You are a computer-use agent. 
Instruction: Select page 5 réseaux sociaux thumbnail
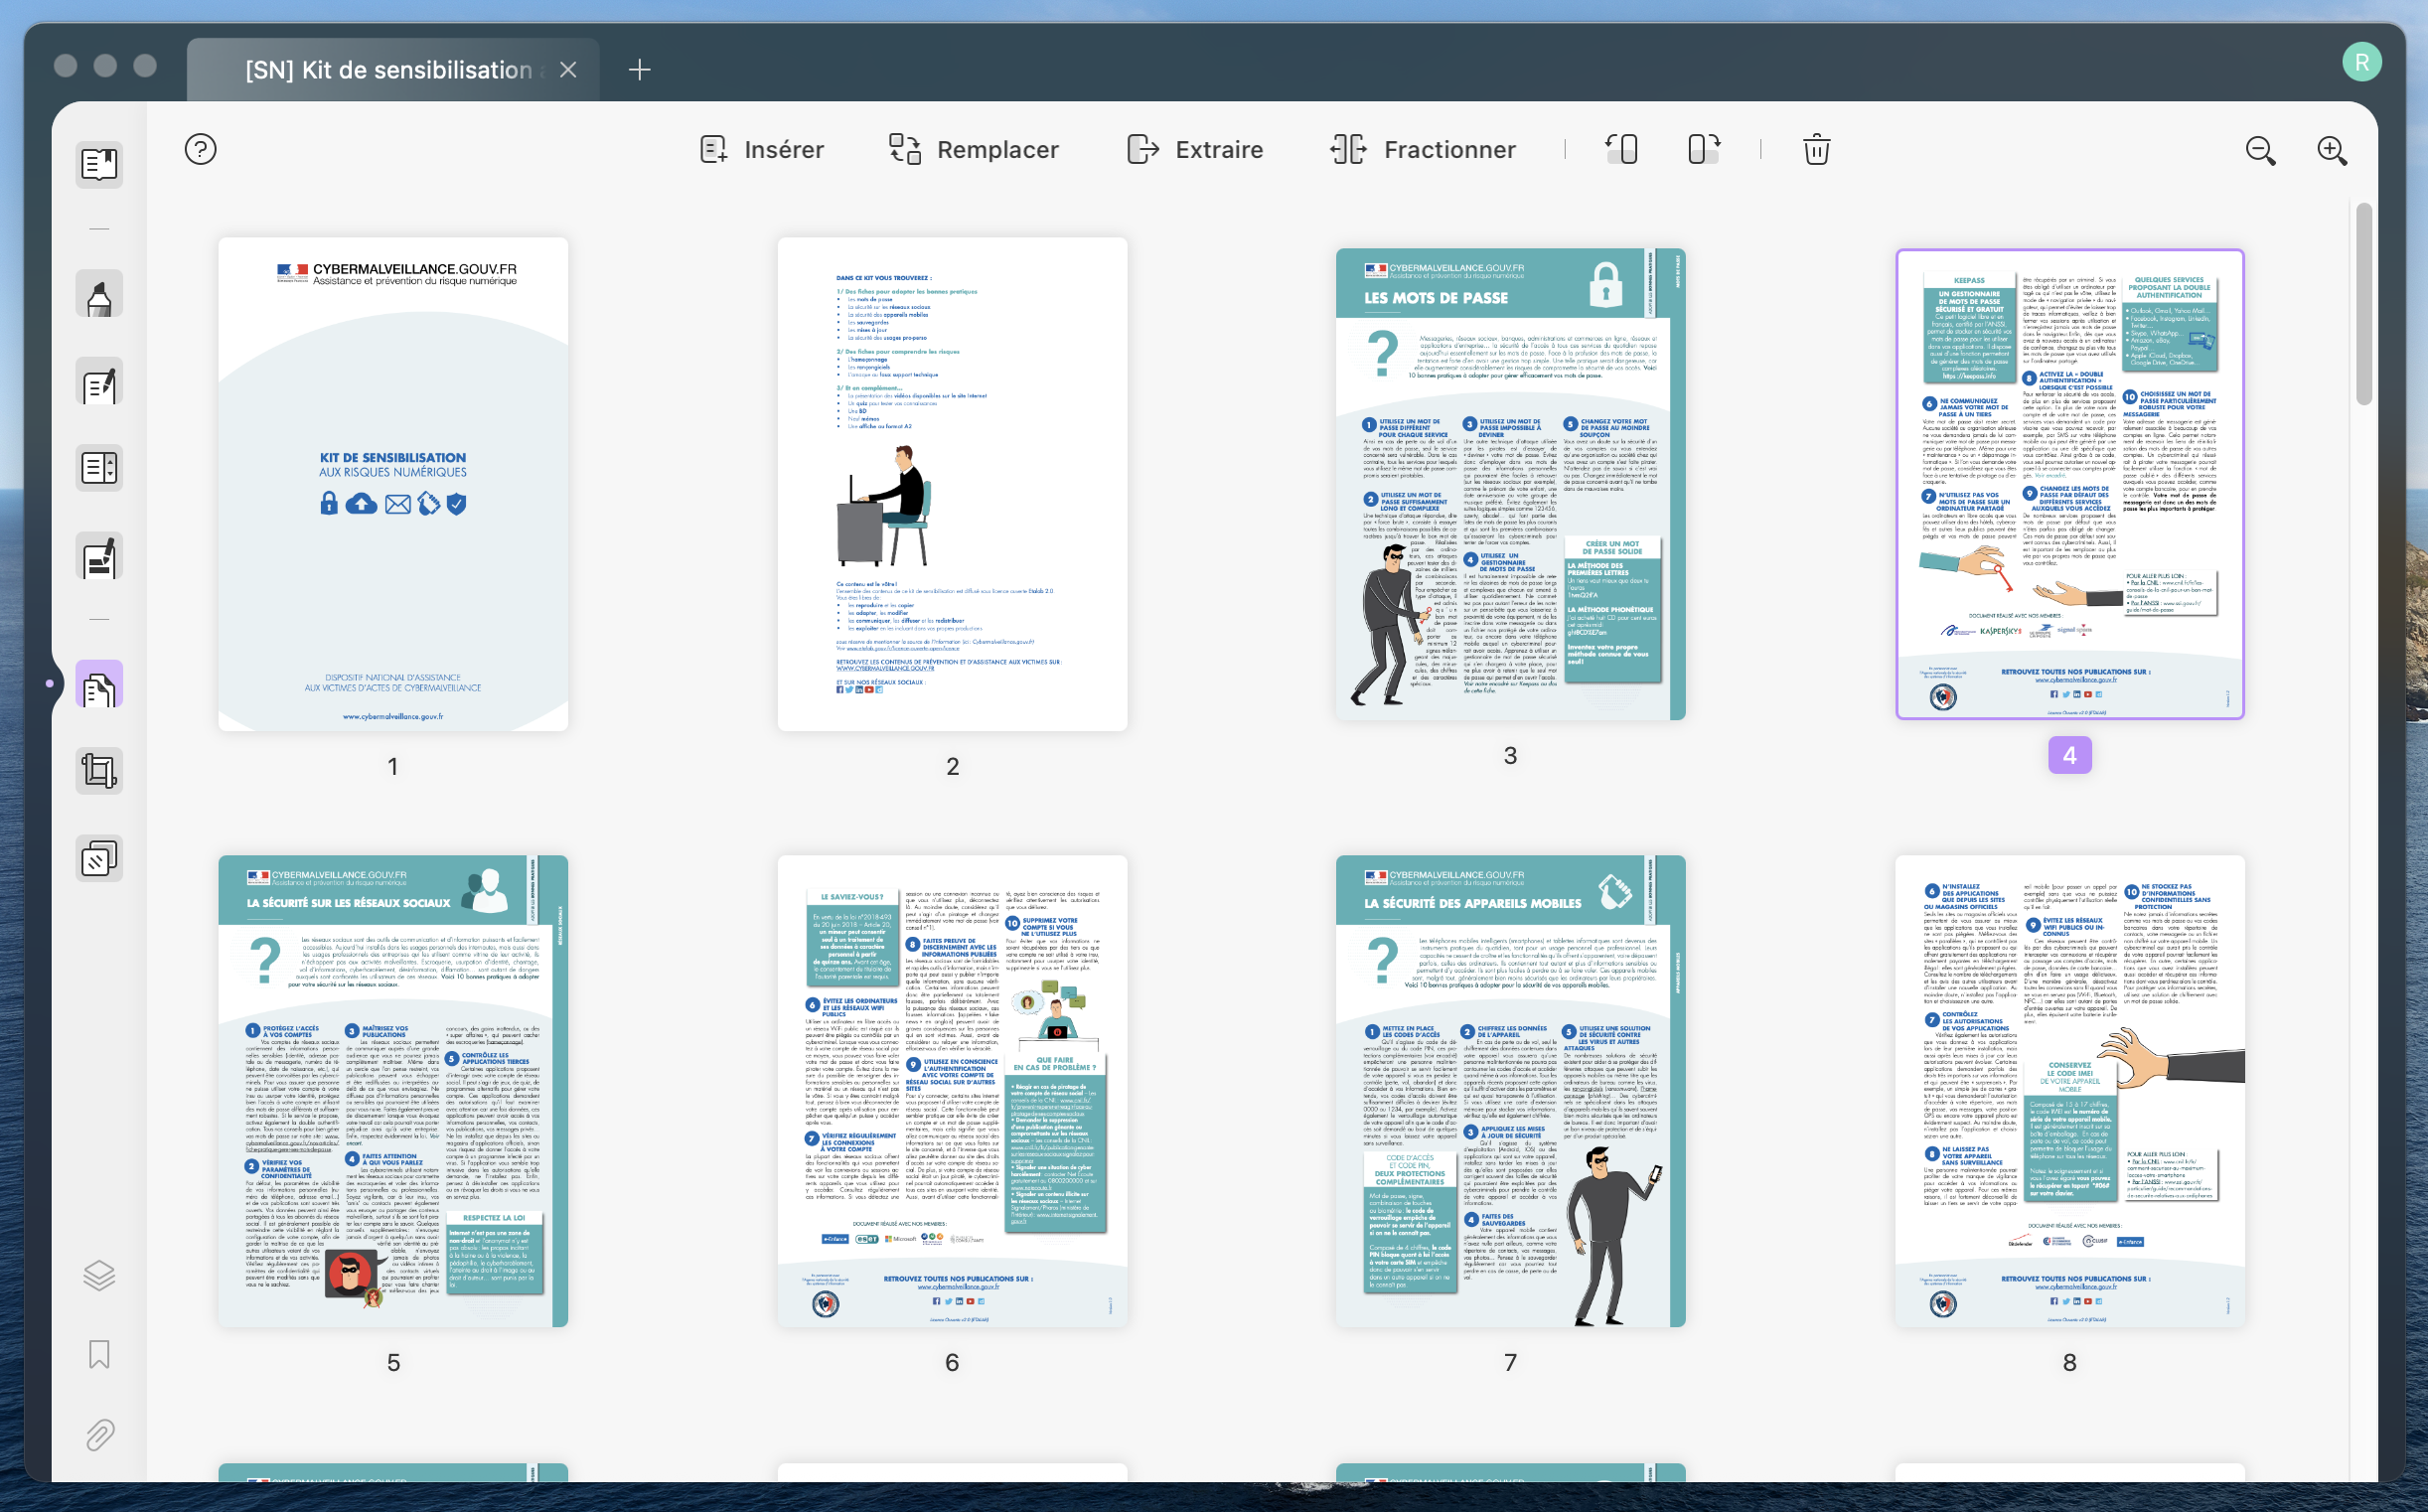coord(393,1091)
